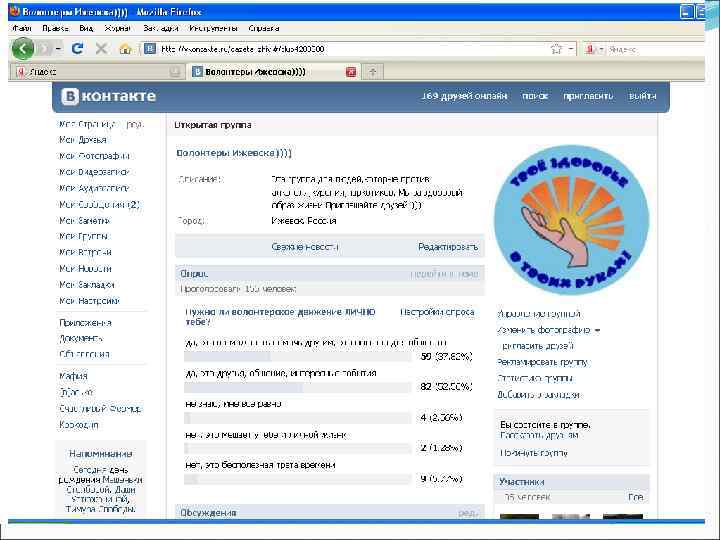Open Приложения in sidebar
The image size is (720, 540).
coord(85,322)
